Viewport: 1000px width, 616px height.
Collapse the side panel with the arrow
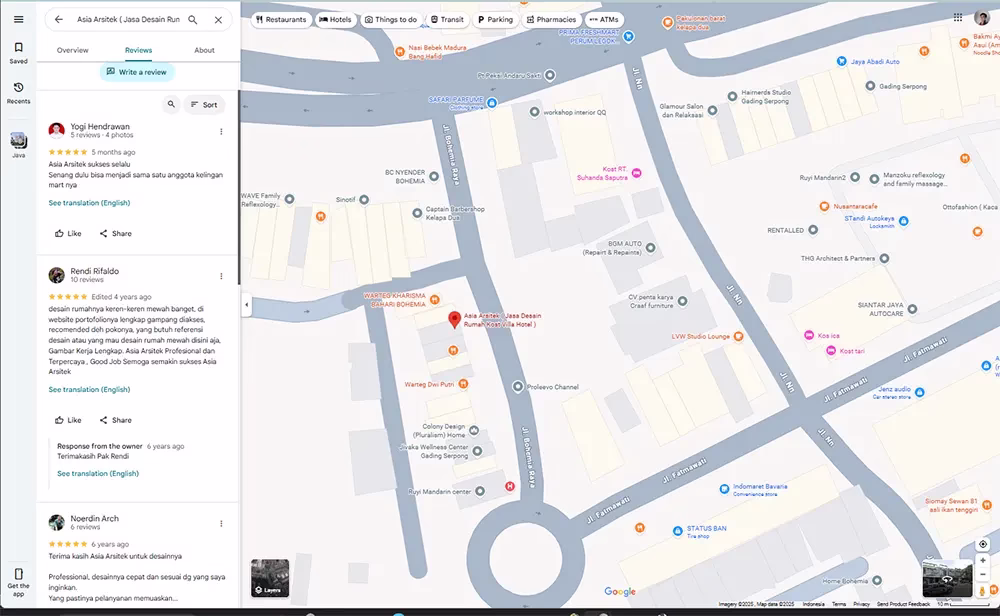(x=246, y=304)
